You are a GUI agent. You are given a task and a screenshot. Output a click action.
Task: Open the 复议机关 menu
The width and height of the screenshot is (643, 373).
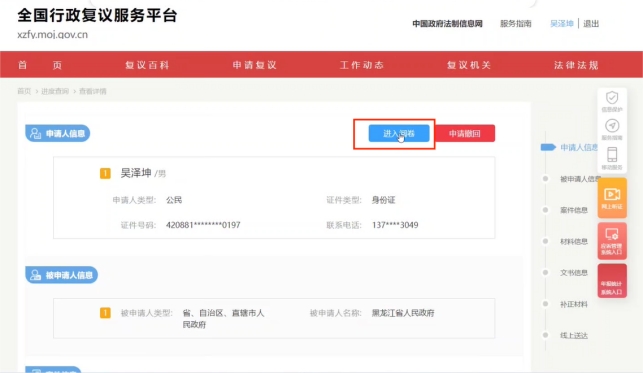click(x=469, y=65)
